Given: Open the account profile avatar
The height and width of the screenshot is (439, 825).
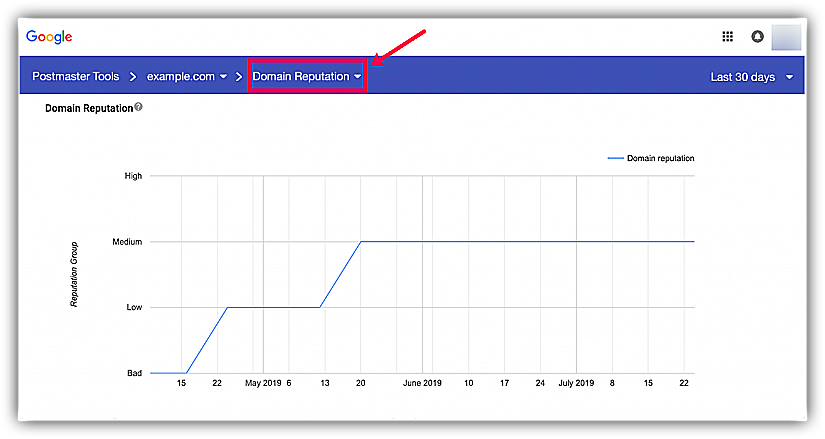Looking at the screenshot, I should click(786, 37).
